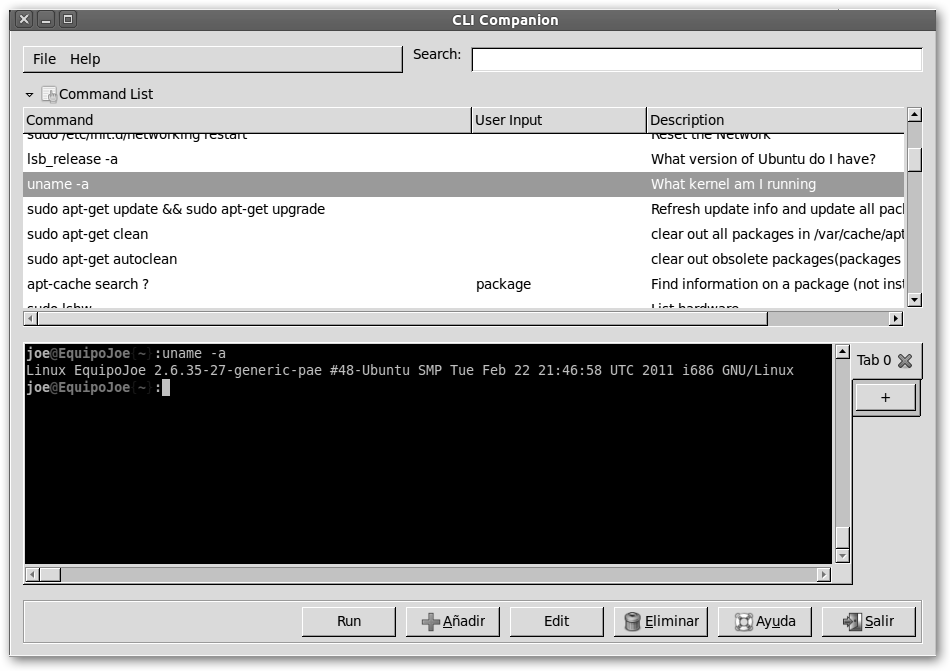The height and width of the screenshot is (671, 950).
Task: Add a new terminal tab with + button
Action: [x=885, y=398]
